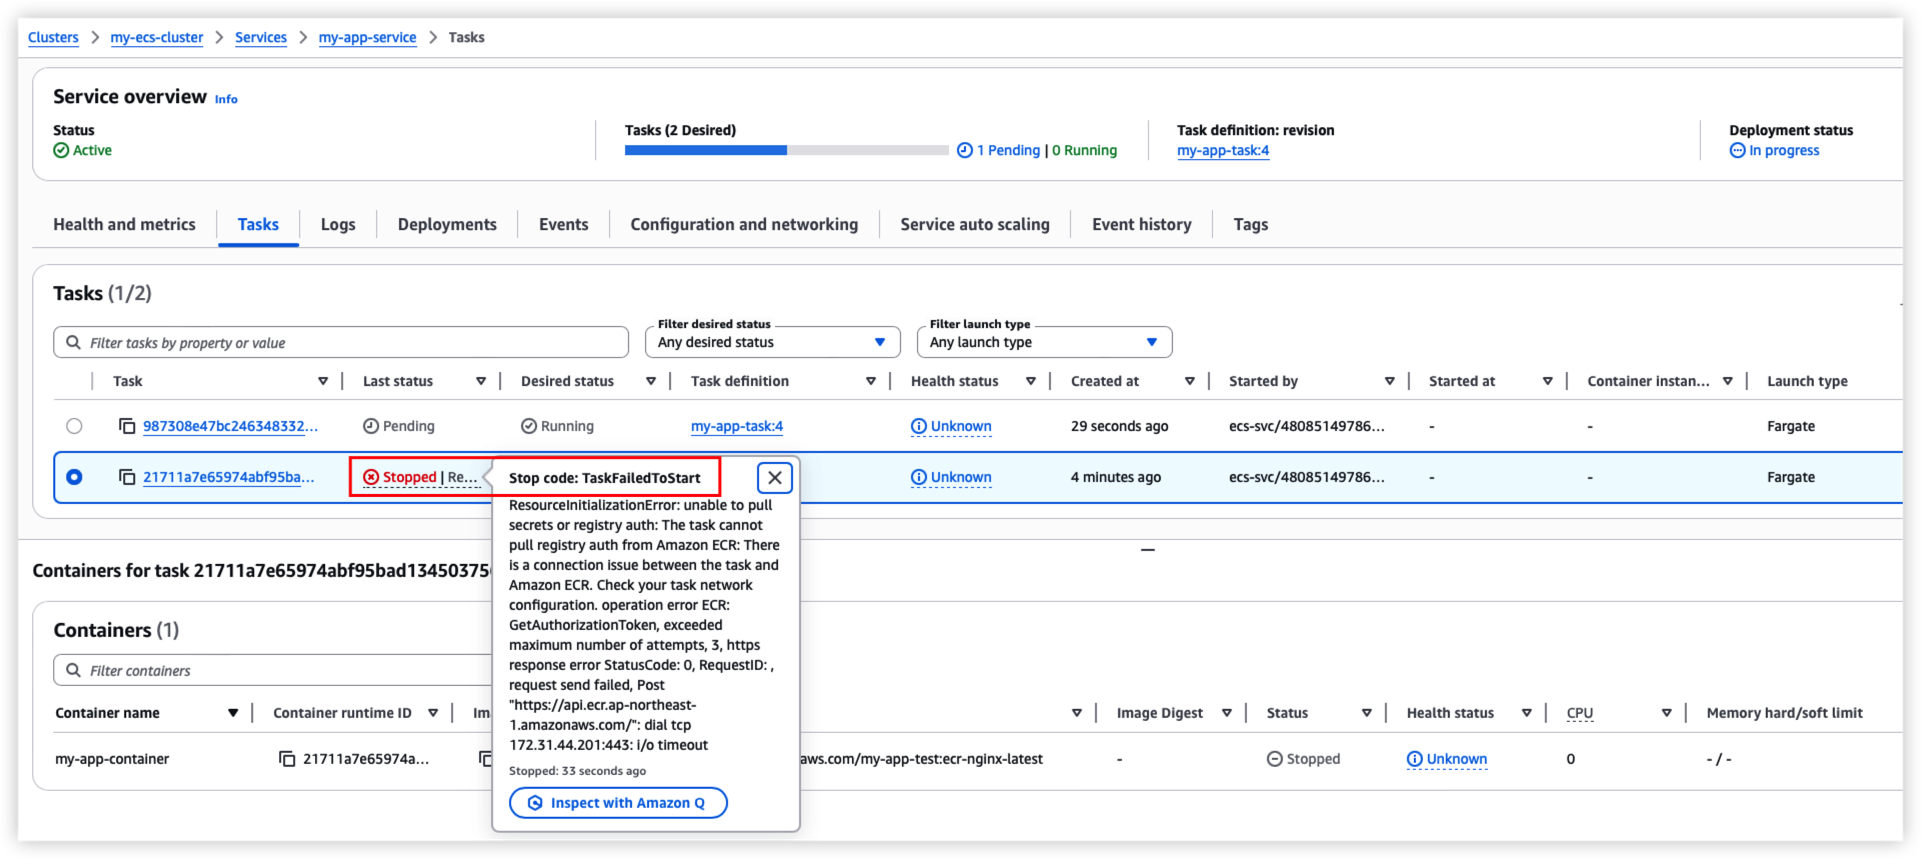1921x859 pixels.
Task: Click Inspect with Amazon Q button
Action: coord(618,803)
